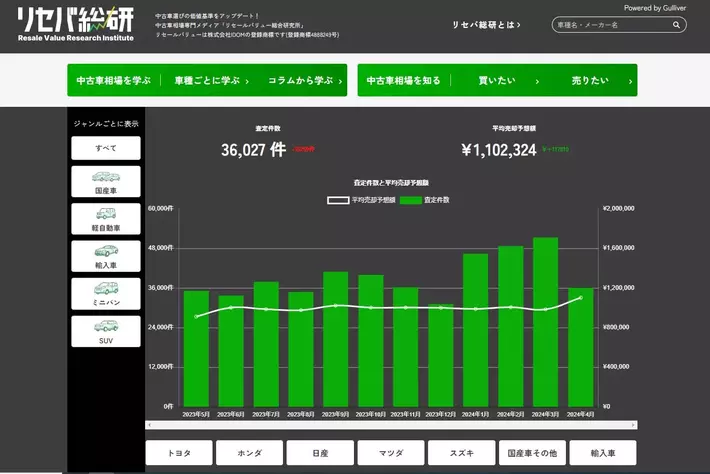Screen dimensions: 710x474
Task: Focus the 車種名・メーカー名 search field
Action: click(619, 25)
